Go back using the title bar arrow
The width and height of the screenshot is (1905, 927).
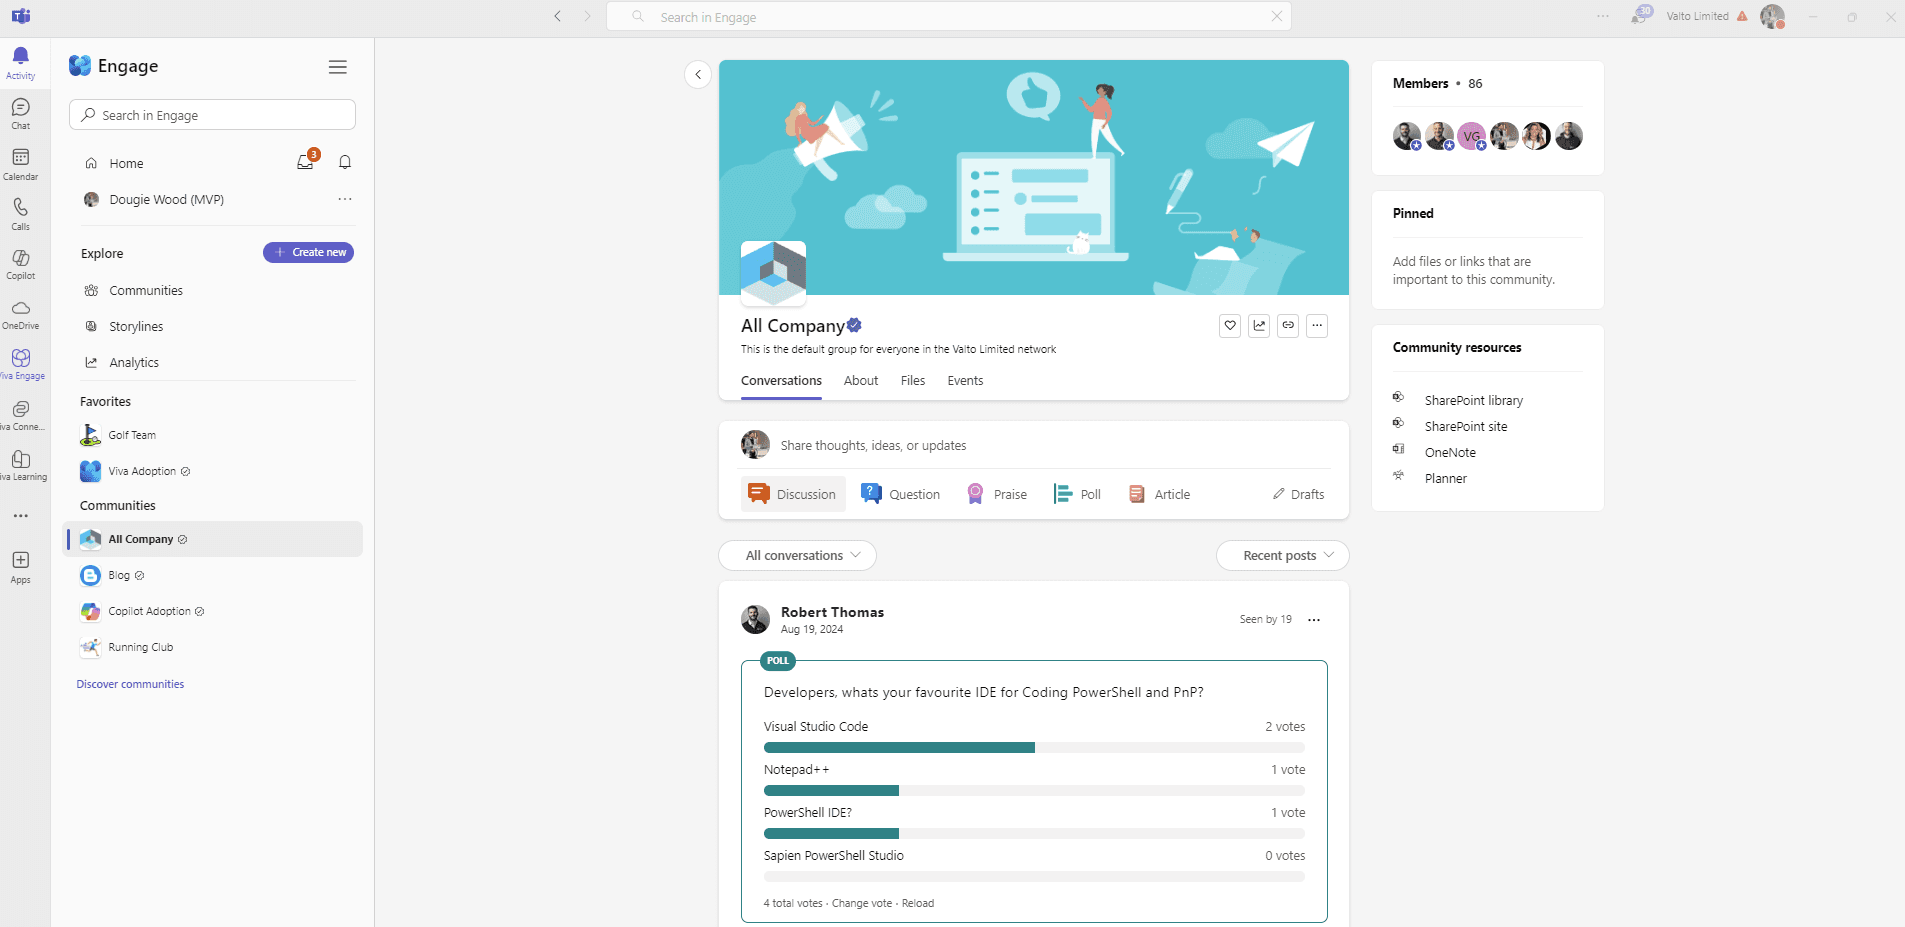click(558, 16)
